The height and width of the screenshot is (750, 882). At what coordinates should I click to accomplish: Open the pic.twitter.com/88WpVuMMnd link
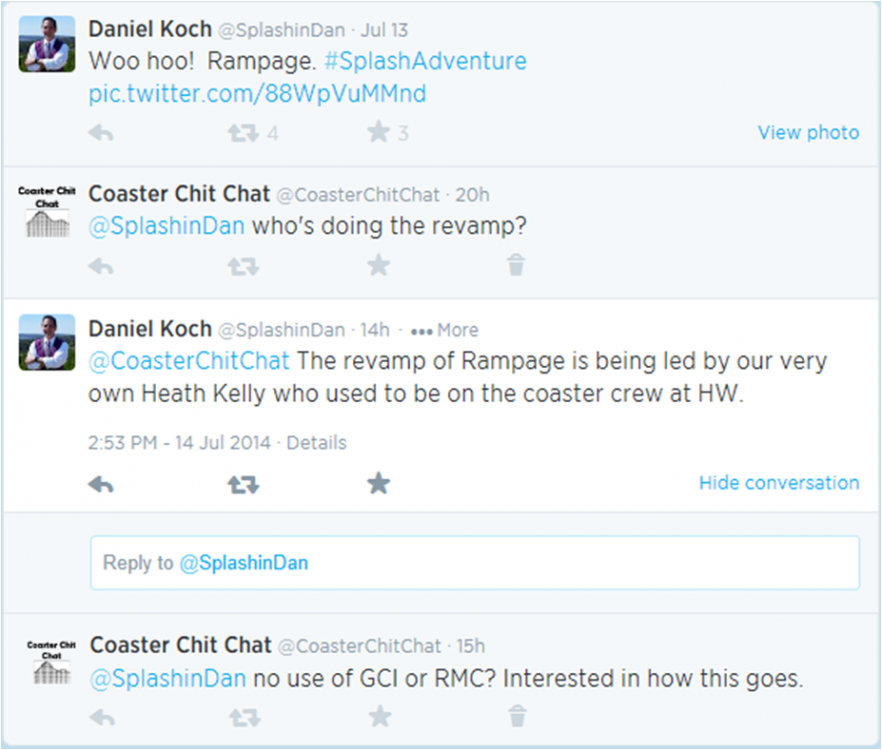[x=257, y=94]
